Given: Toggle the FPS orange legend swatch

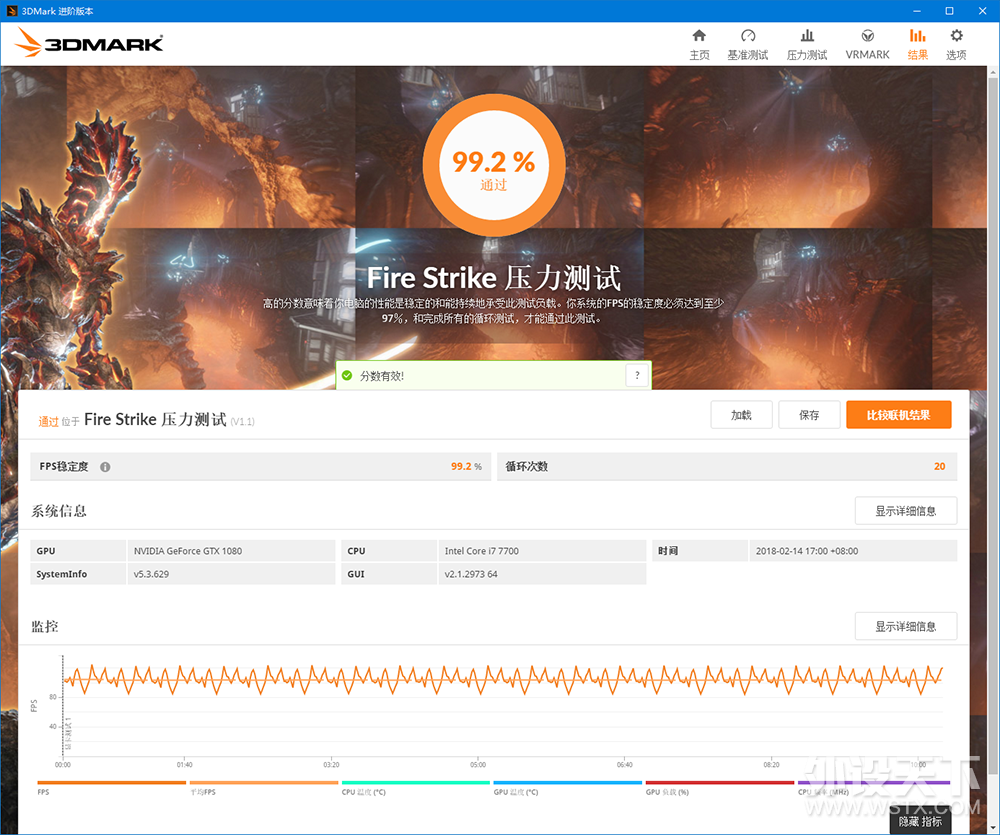Looking at the screenshot, I should (x=112, y=783).
